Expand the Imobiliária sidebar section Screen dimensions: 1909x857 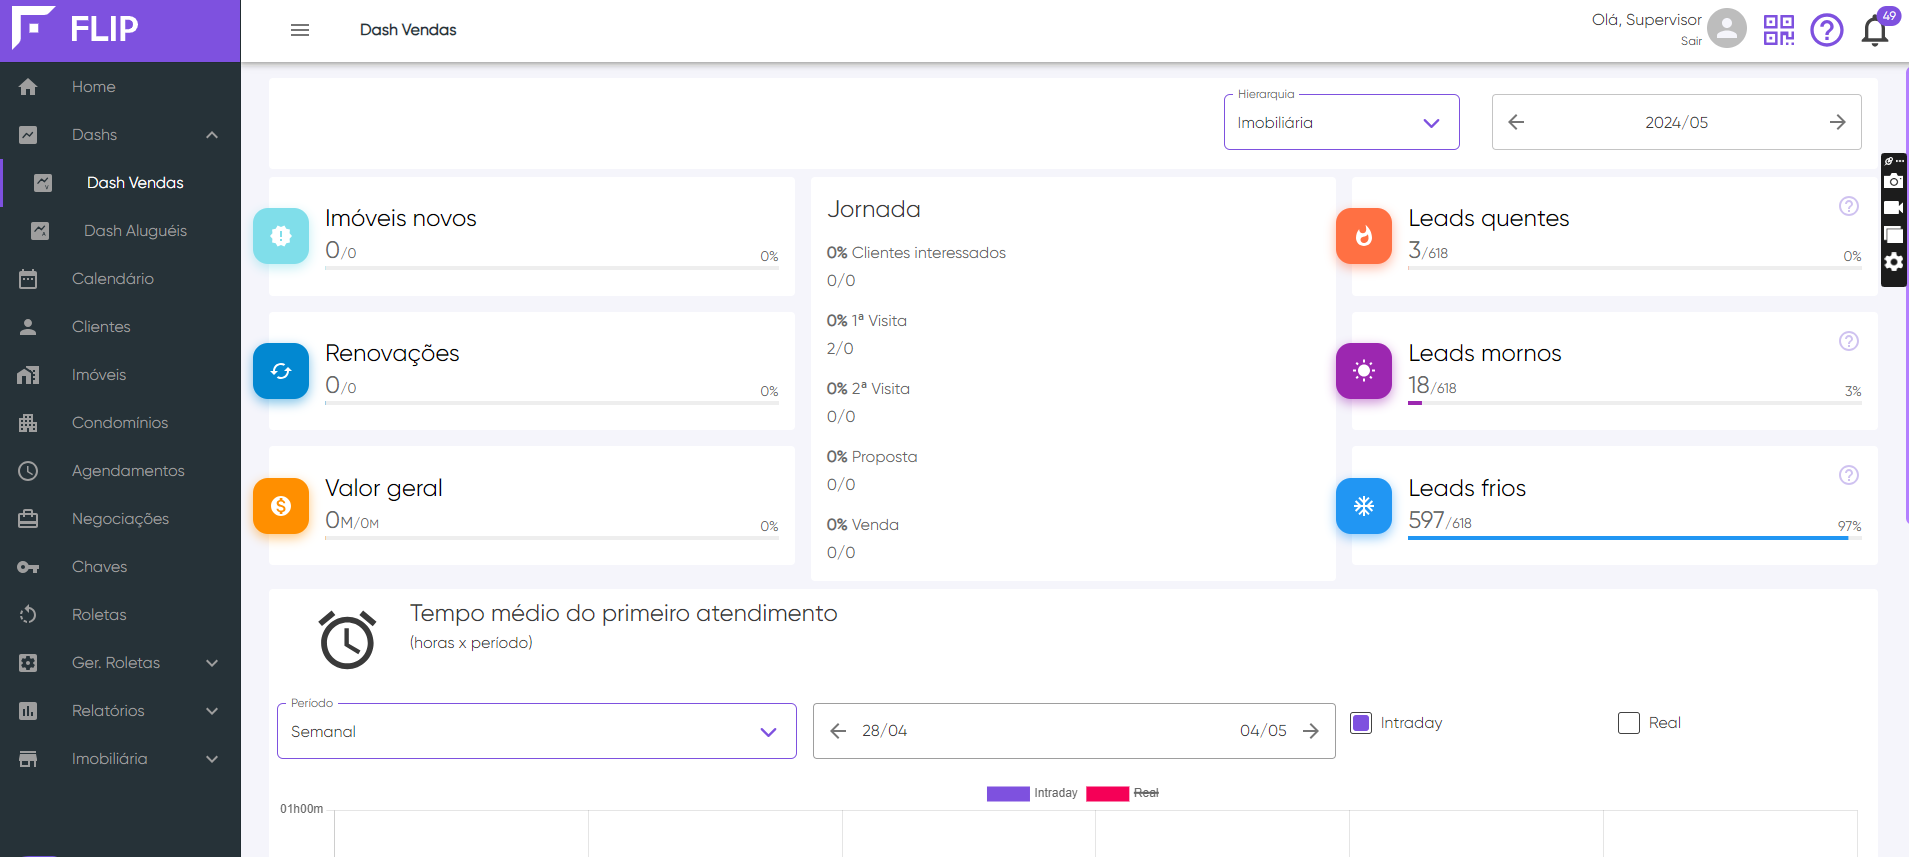(x=212, y=759)
